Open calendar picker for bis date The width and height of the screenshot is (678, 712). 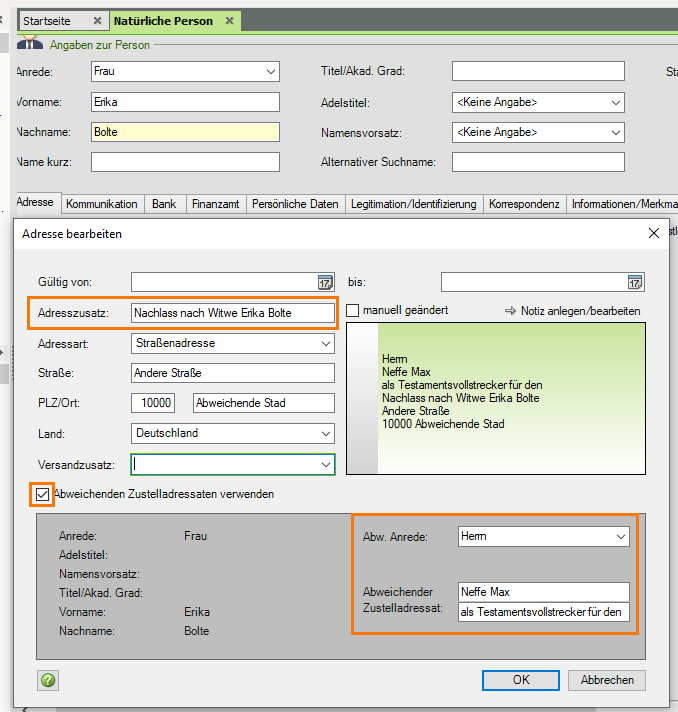tap(634, 282)
